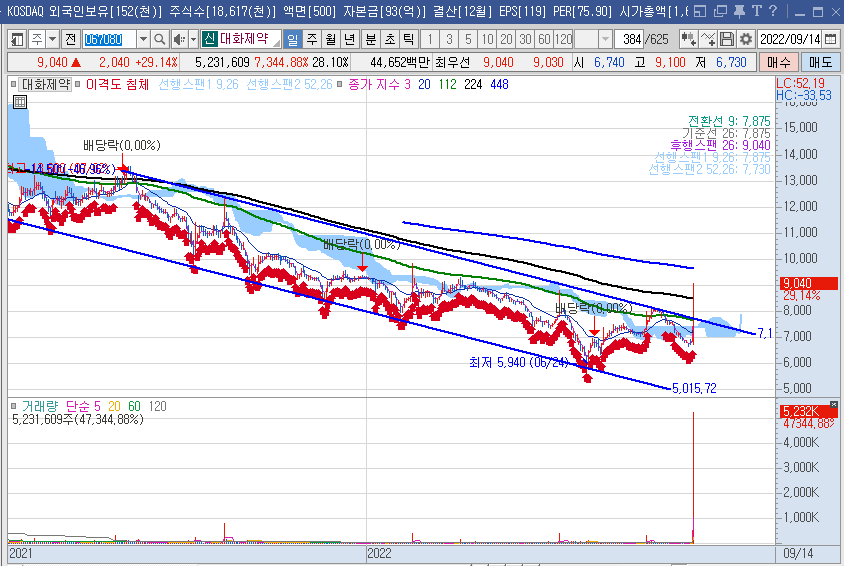
Task: Open the candlestick chart type icon
Action: click(688, 39)
